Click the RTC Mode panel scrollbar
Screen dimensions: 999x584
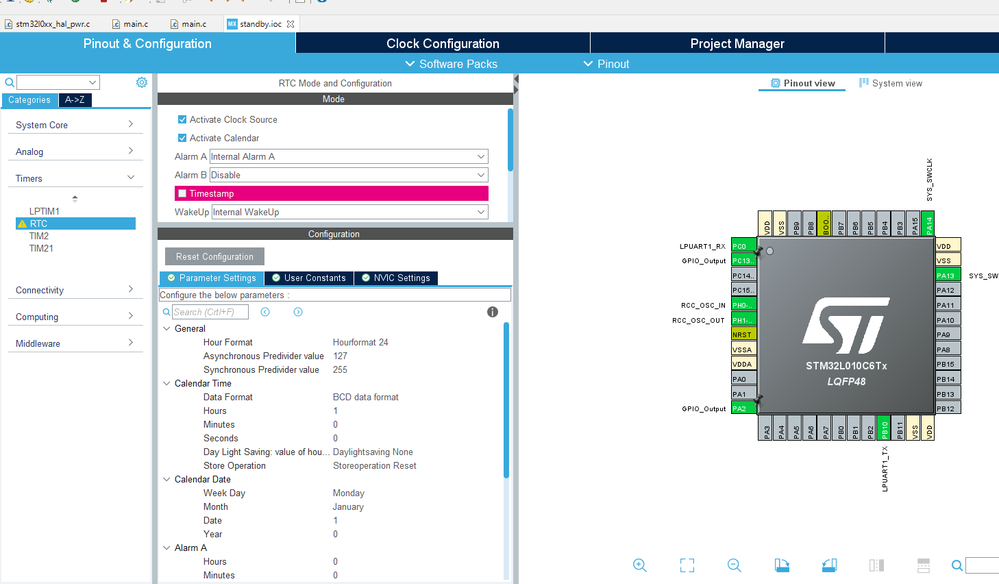[510, 139]
